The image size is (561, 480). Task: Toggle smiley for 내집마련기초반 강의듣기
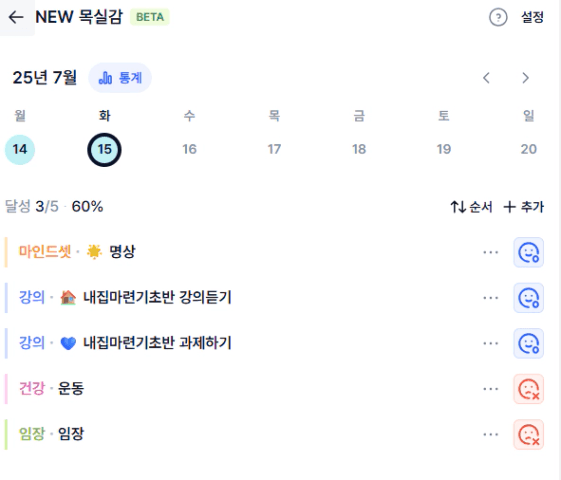point(528,298)
